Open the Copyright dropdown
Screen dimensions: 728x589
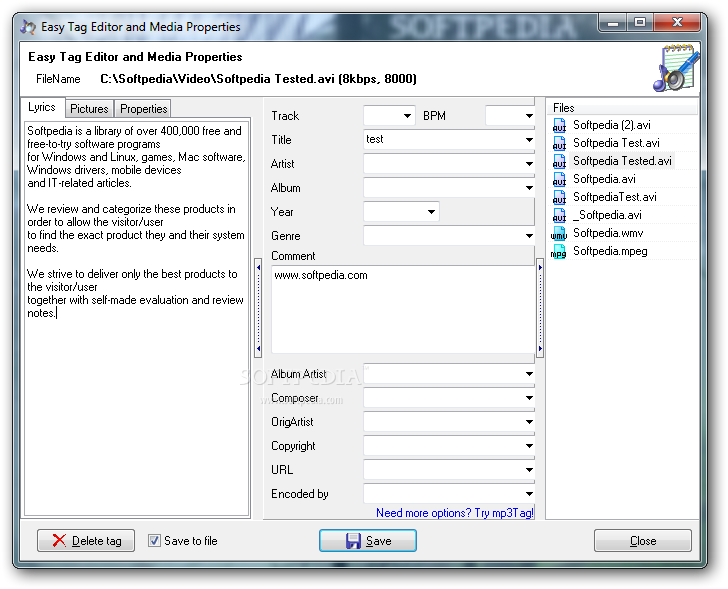pos(529,446)
